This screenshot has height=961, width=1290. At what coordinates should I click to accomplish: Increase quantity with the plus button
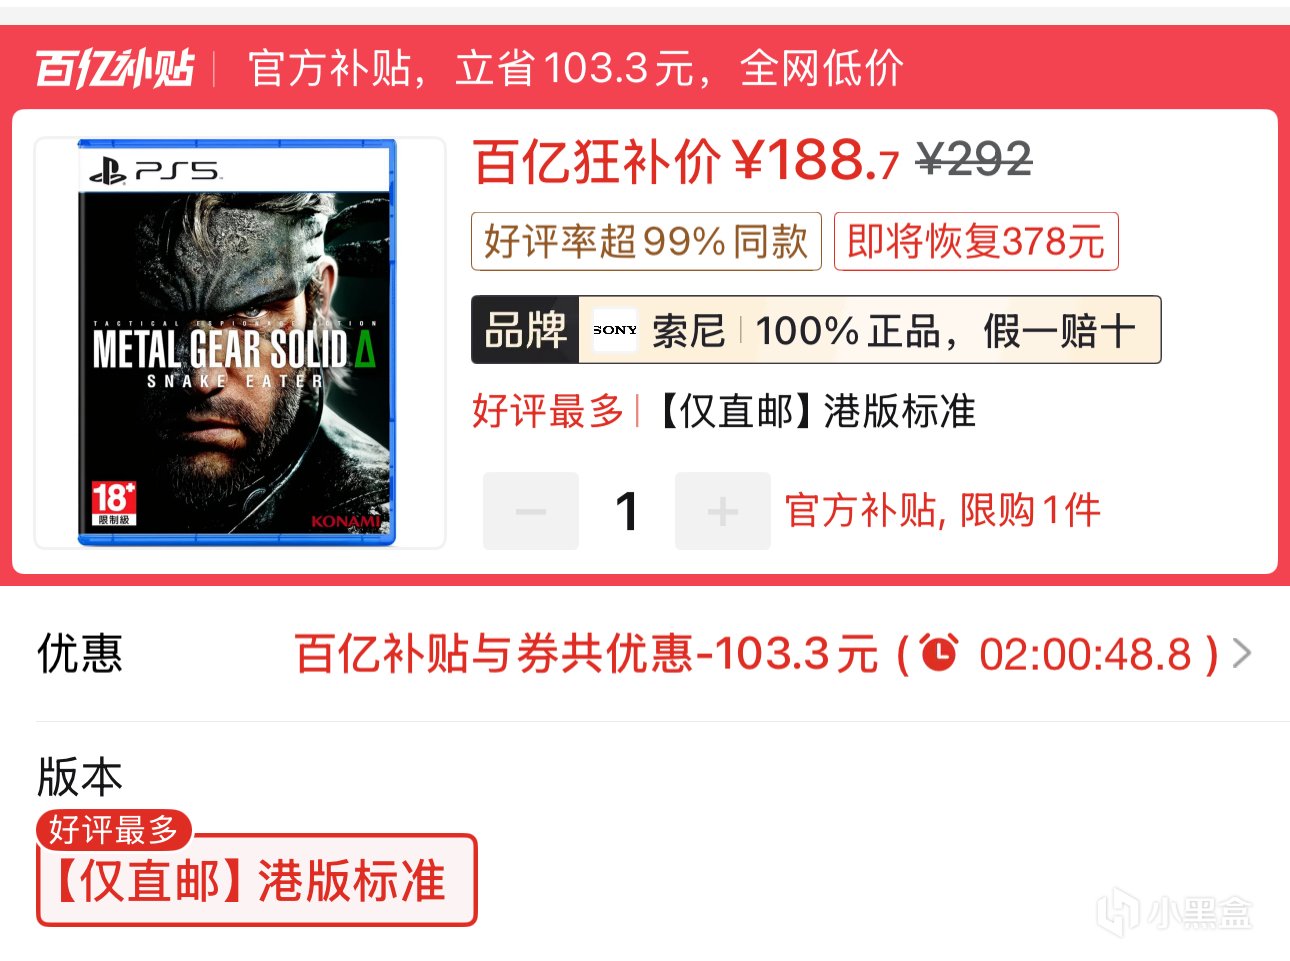722,511
